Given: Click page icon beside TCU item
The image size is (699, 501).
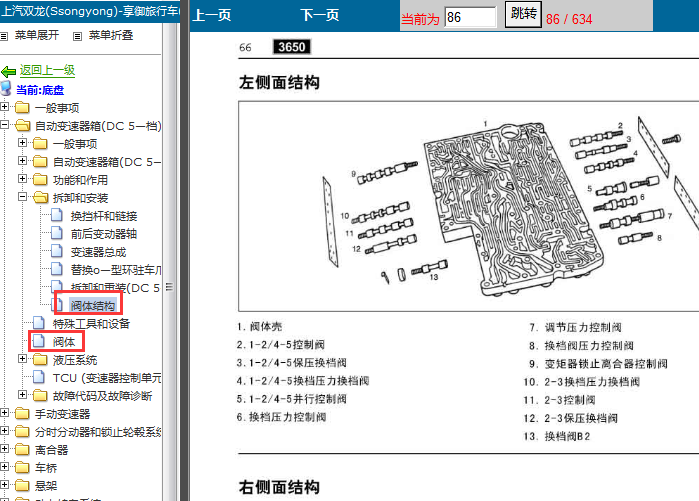Looking at the screenshot, I should pos(39,377).
